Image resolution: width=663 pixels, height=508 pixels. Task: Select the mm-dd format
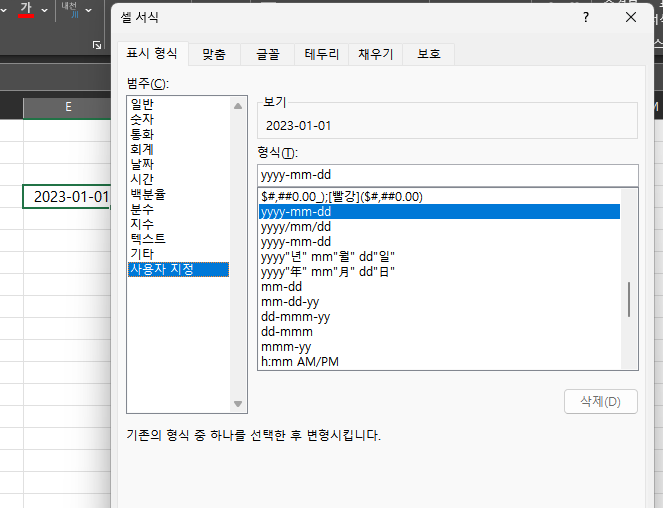click(x=440, y=287)
